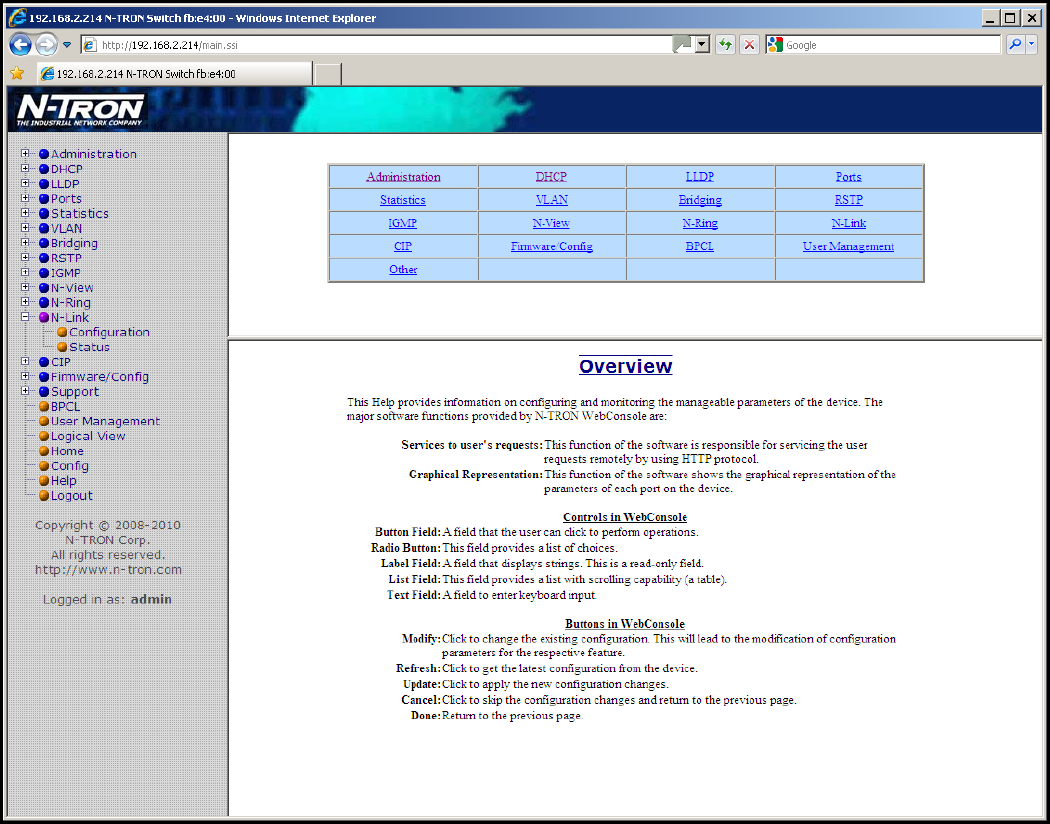
Task: Click the blue bullet beside Administration
Action: point(44,154)
